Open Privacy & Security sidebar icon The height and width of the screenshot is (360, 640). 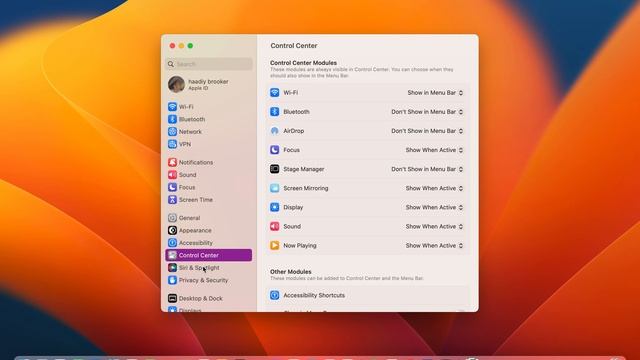tap(172, 280)
